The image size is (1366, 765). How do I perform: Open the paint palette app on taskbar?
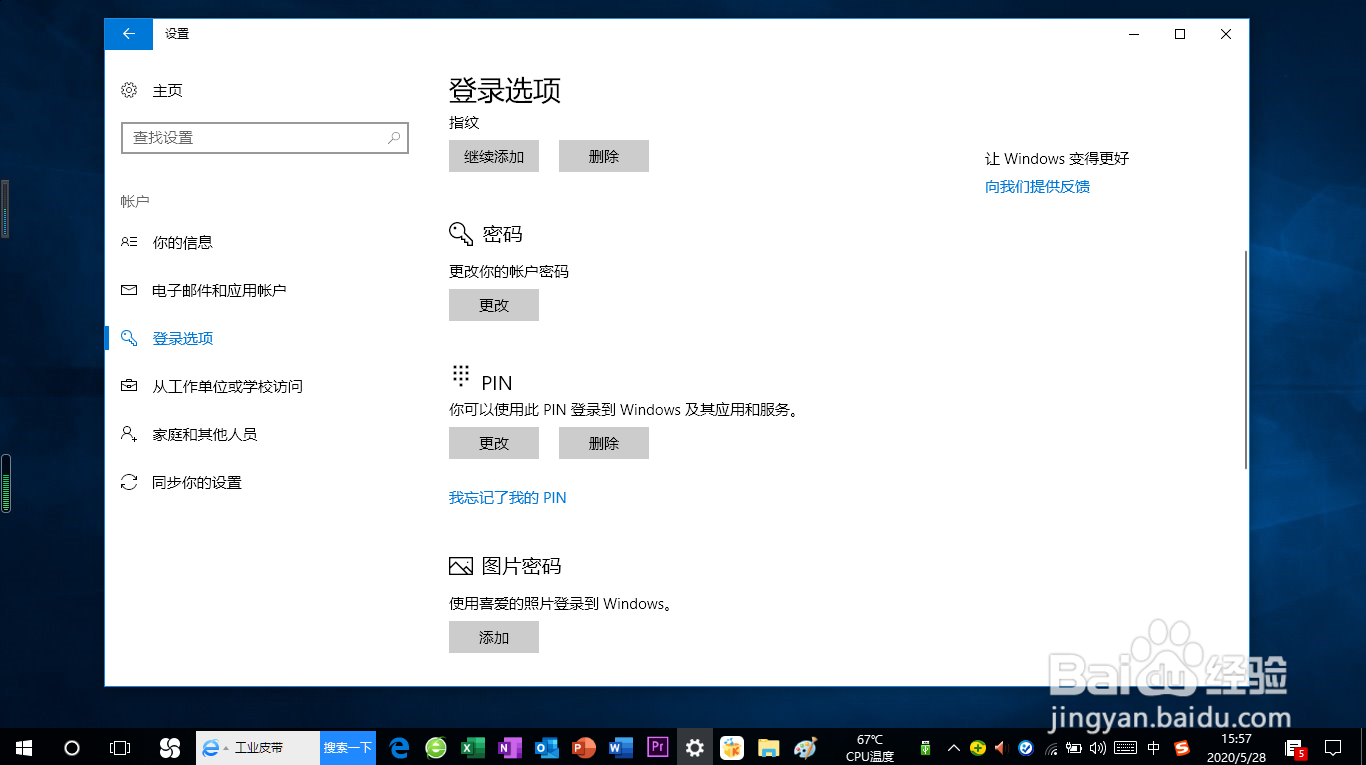[x=805, y=747]
